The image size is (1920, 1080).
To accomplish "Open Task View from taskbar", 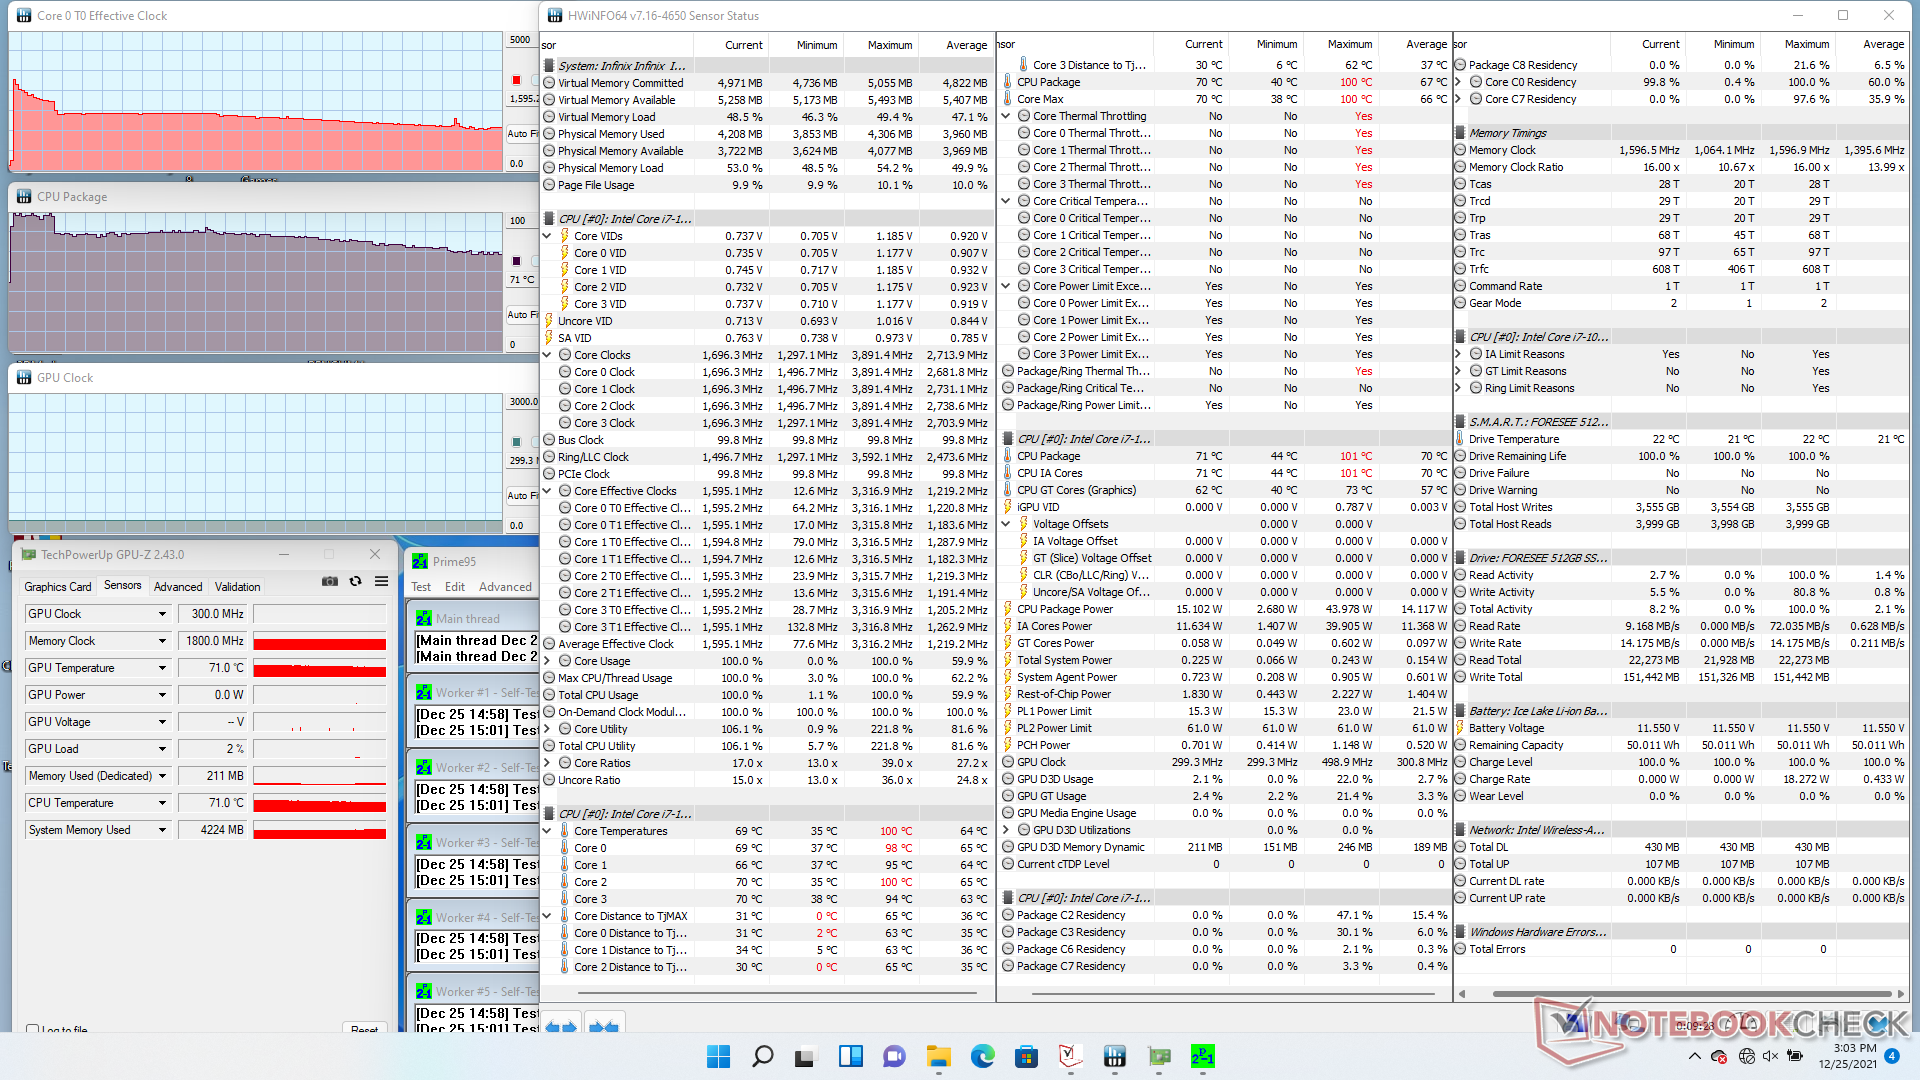I will click(x=806, y=1056).
